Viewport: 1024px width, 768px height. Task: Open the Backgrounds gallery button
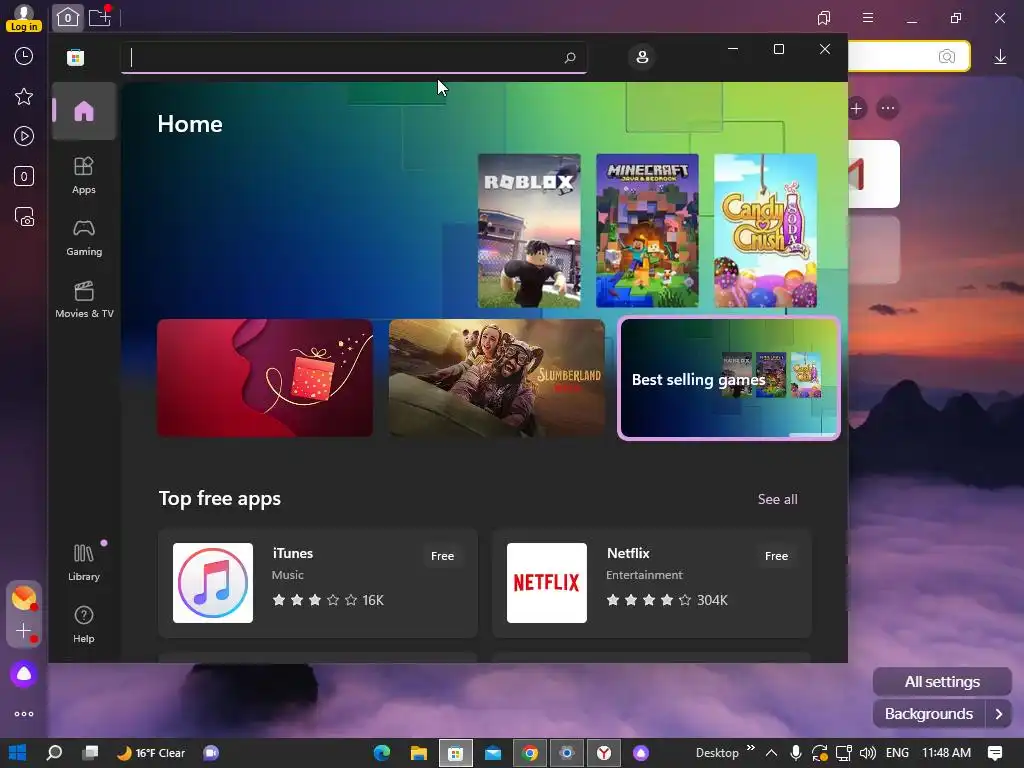(x=929, y=714)
